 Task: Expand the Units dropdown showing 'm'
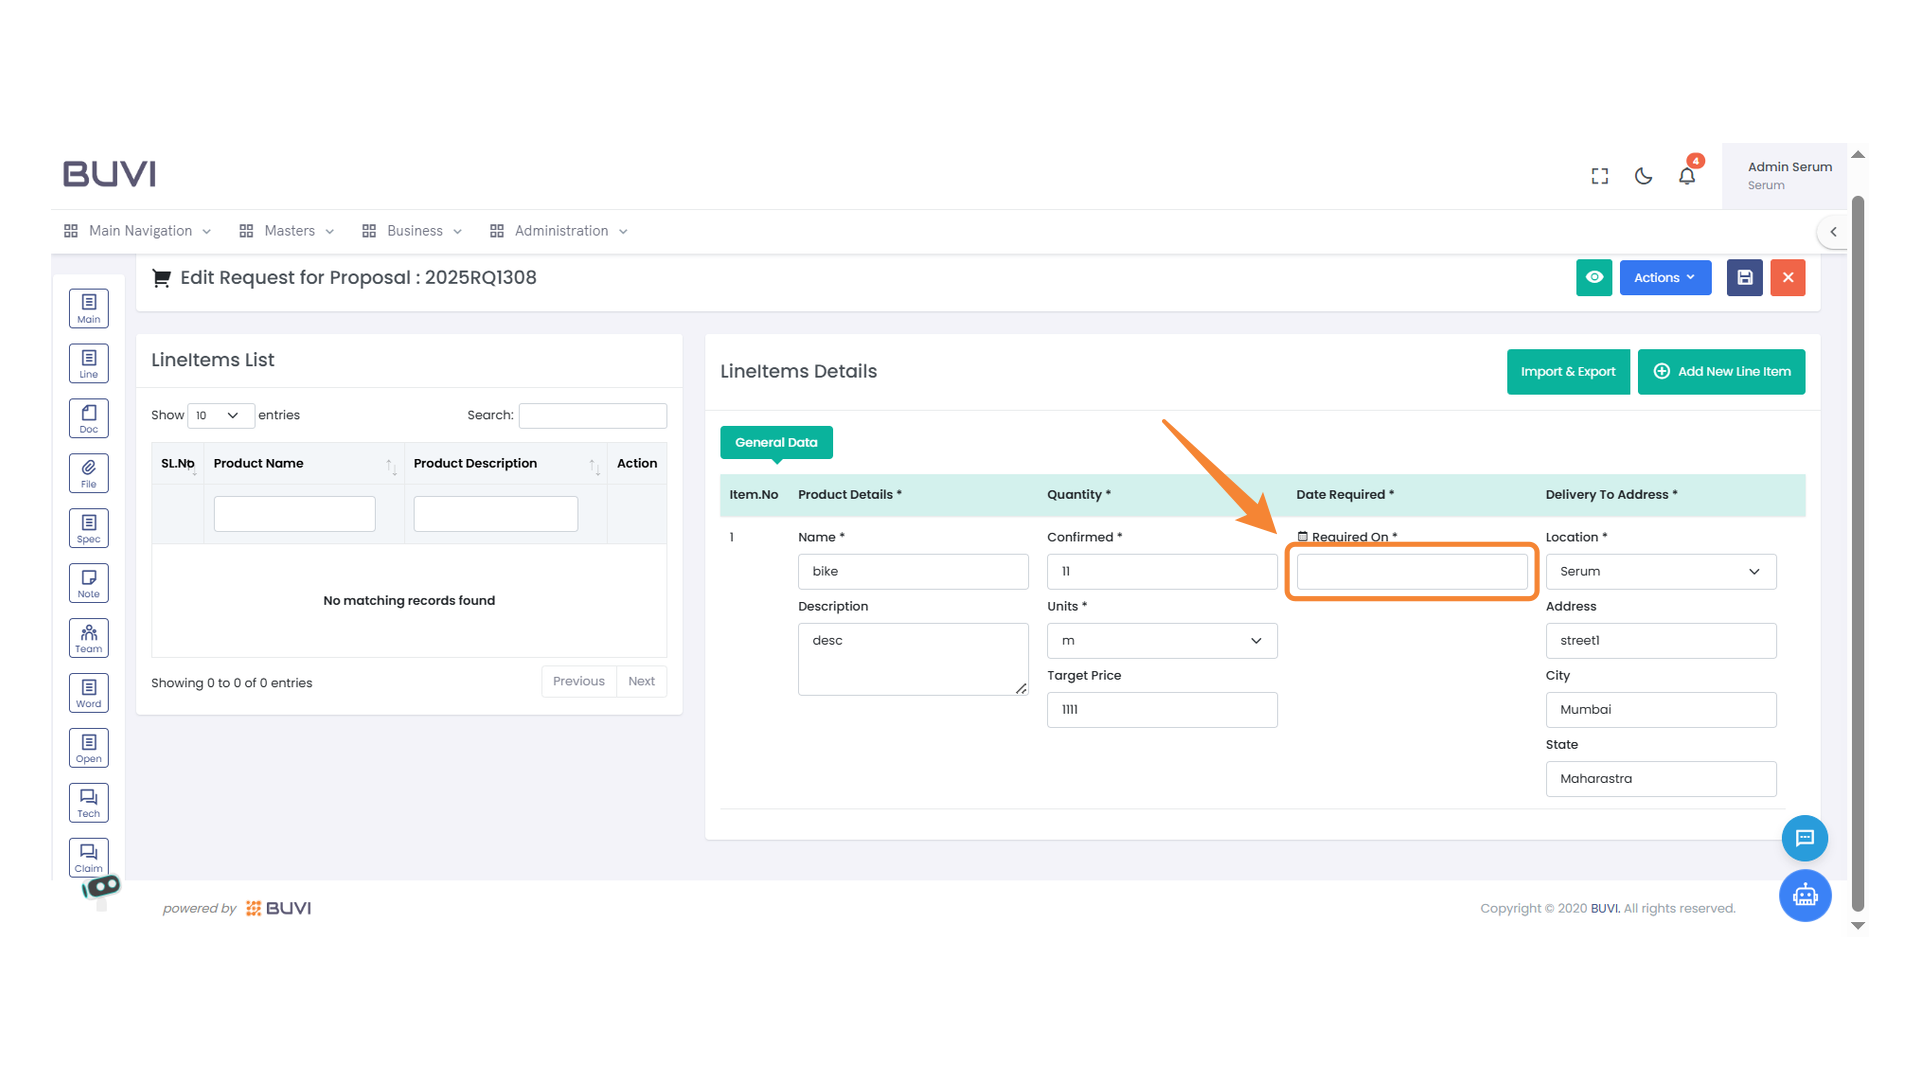point(1161,640)
